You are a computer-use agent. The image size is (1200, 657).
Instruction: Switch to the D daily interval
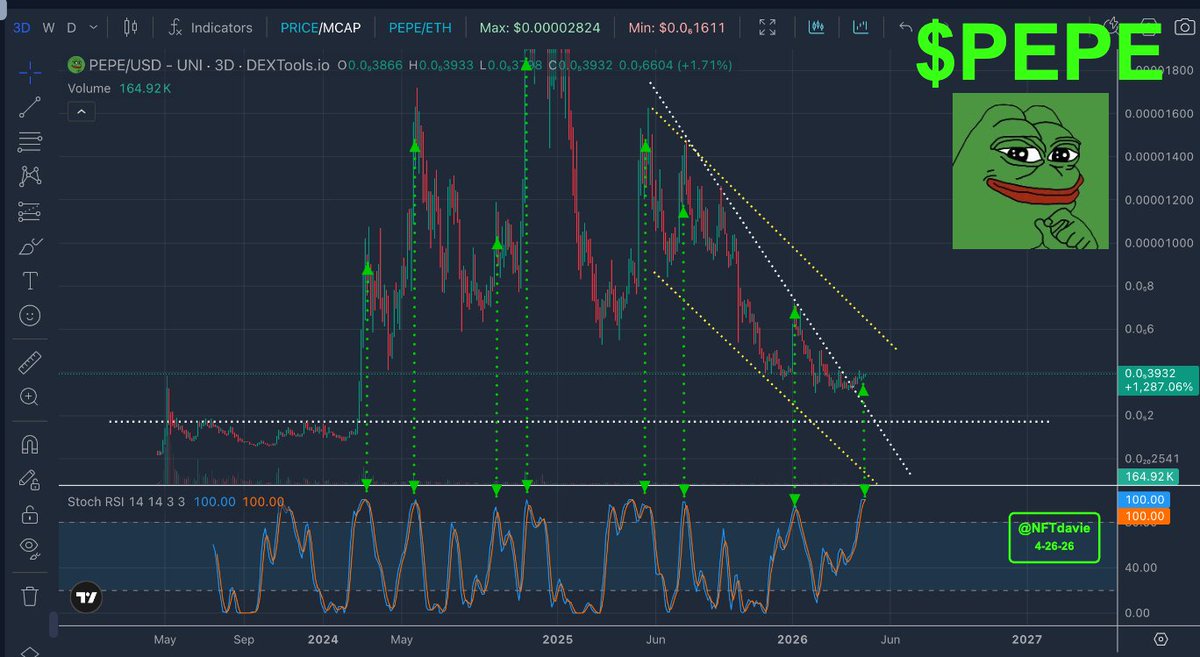pos(69,27)
